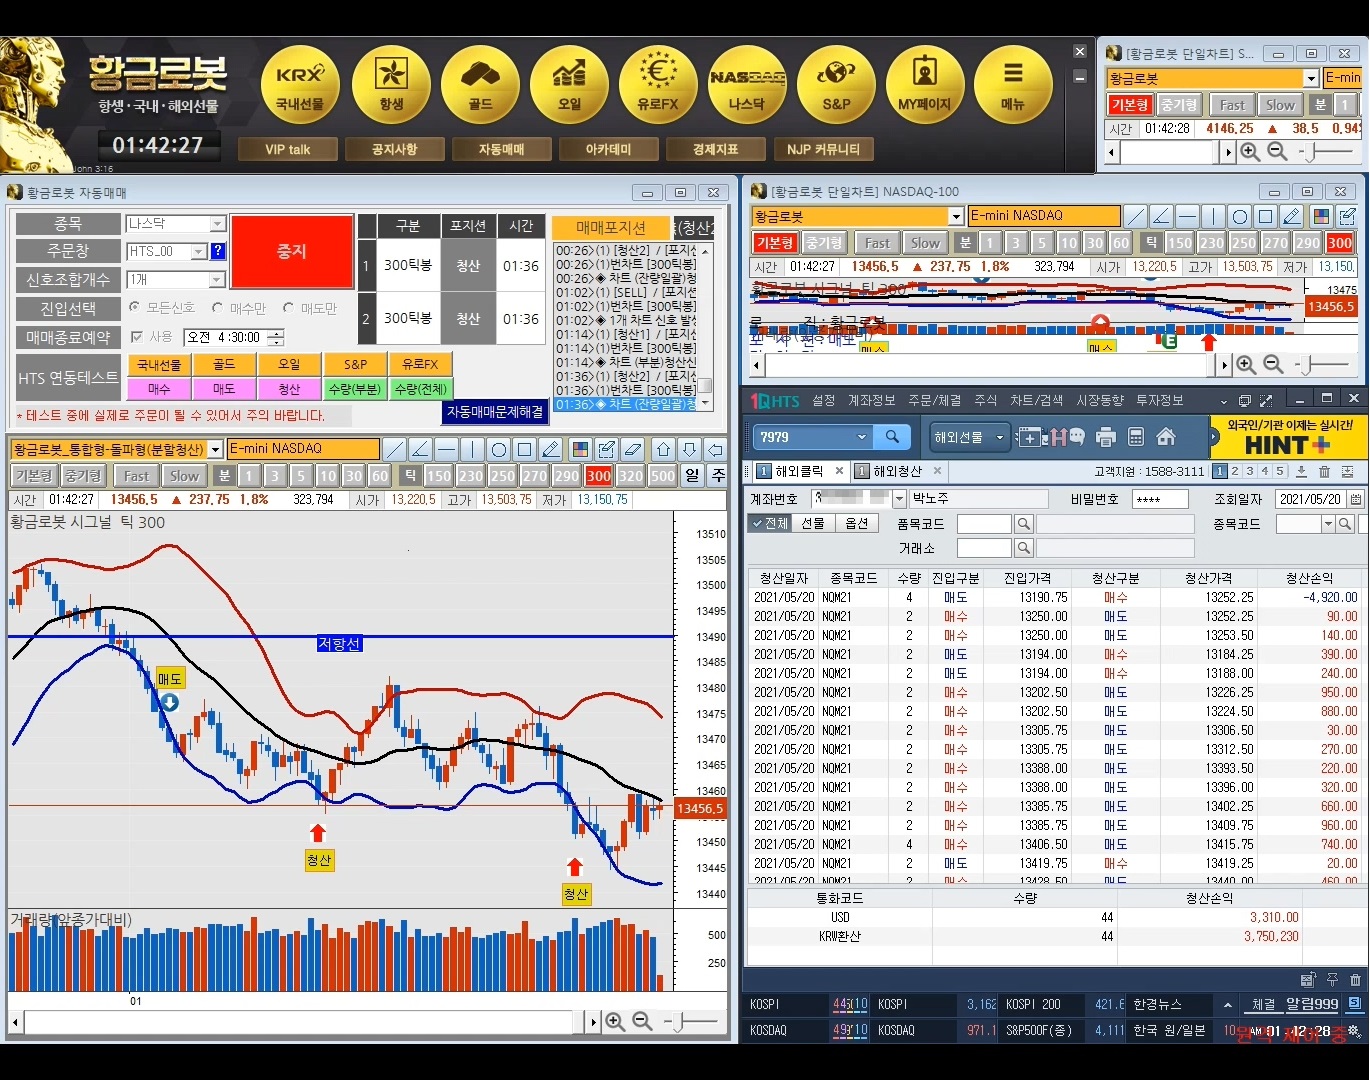Adjust the zoom slider under the main chart
This screenshot has width=1370, height=1080.
[x=680, y=1021]
